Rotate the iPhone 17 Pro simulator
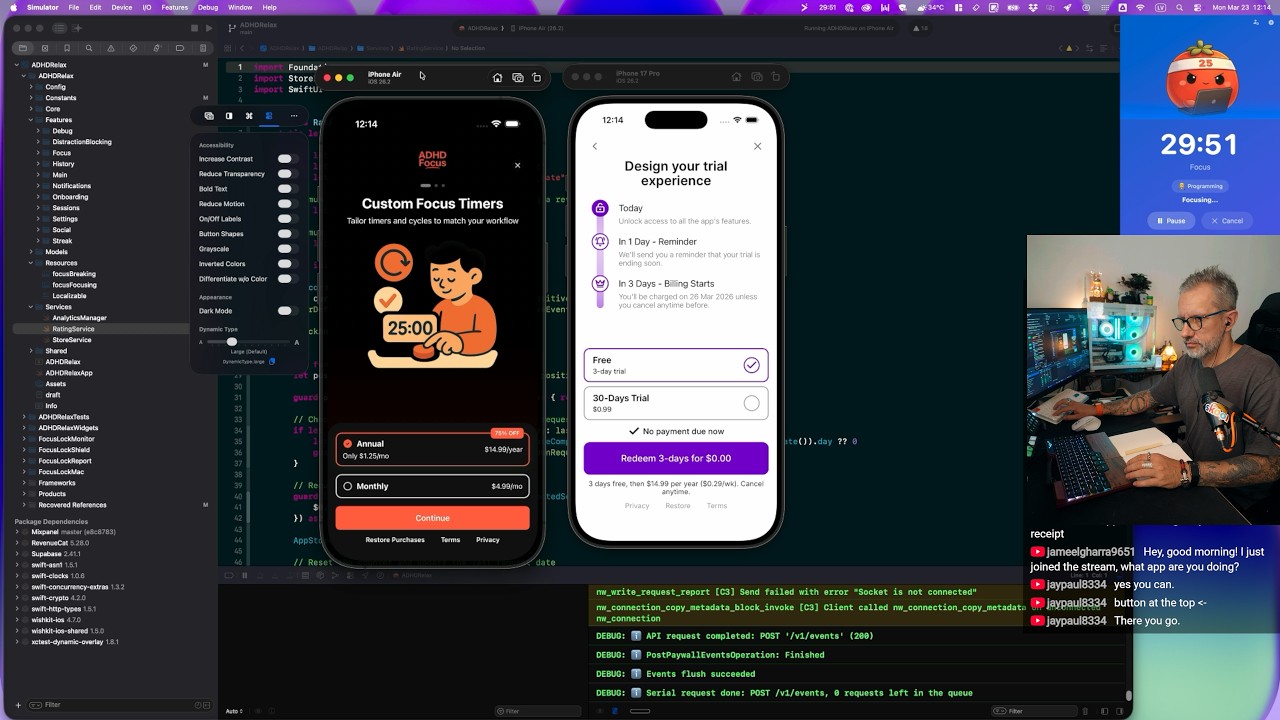Image resolution: width=1280 pixels, height=720 pixels. click(x=776, y=77)
